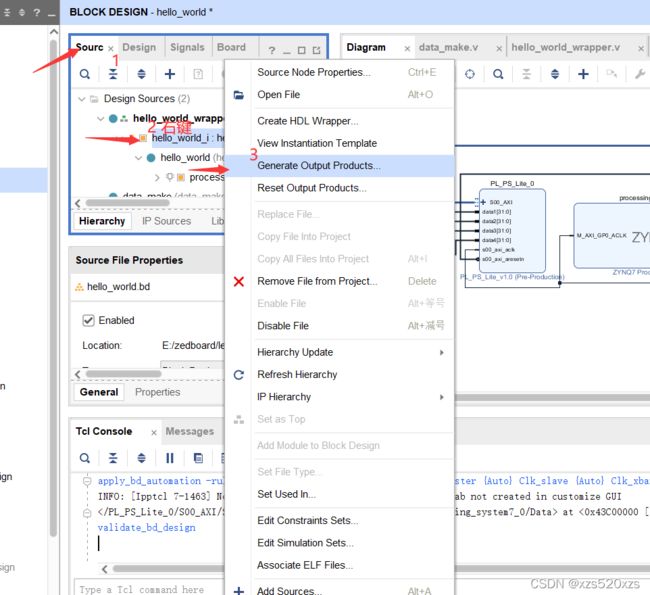Open the hello_world_wrapper.v editor tab

[x=565, y=48]
